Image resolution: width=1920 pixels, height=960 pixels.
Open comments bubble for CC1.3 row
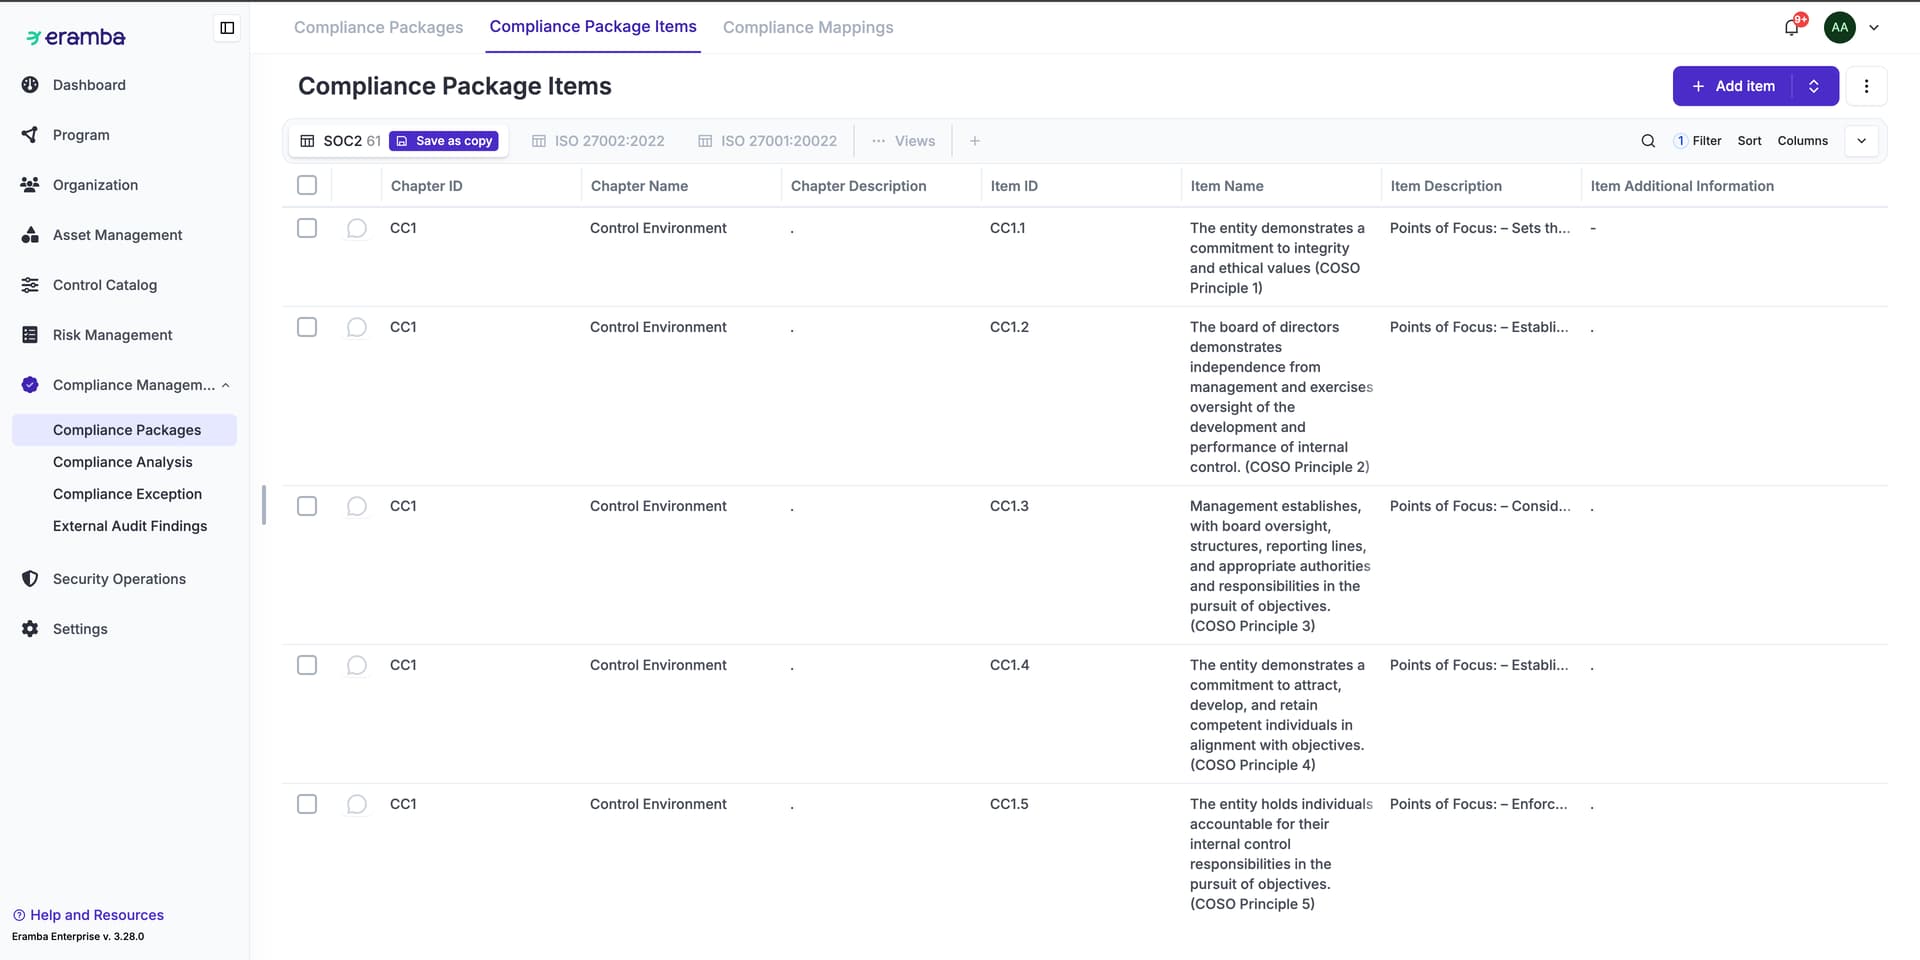click(356, 506)
